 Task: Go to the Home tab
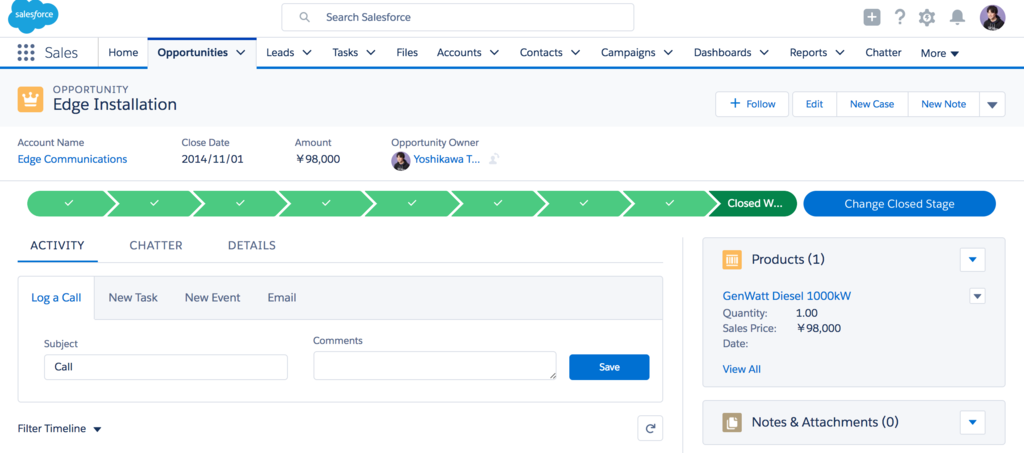(123, 53)
